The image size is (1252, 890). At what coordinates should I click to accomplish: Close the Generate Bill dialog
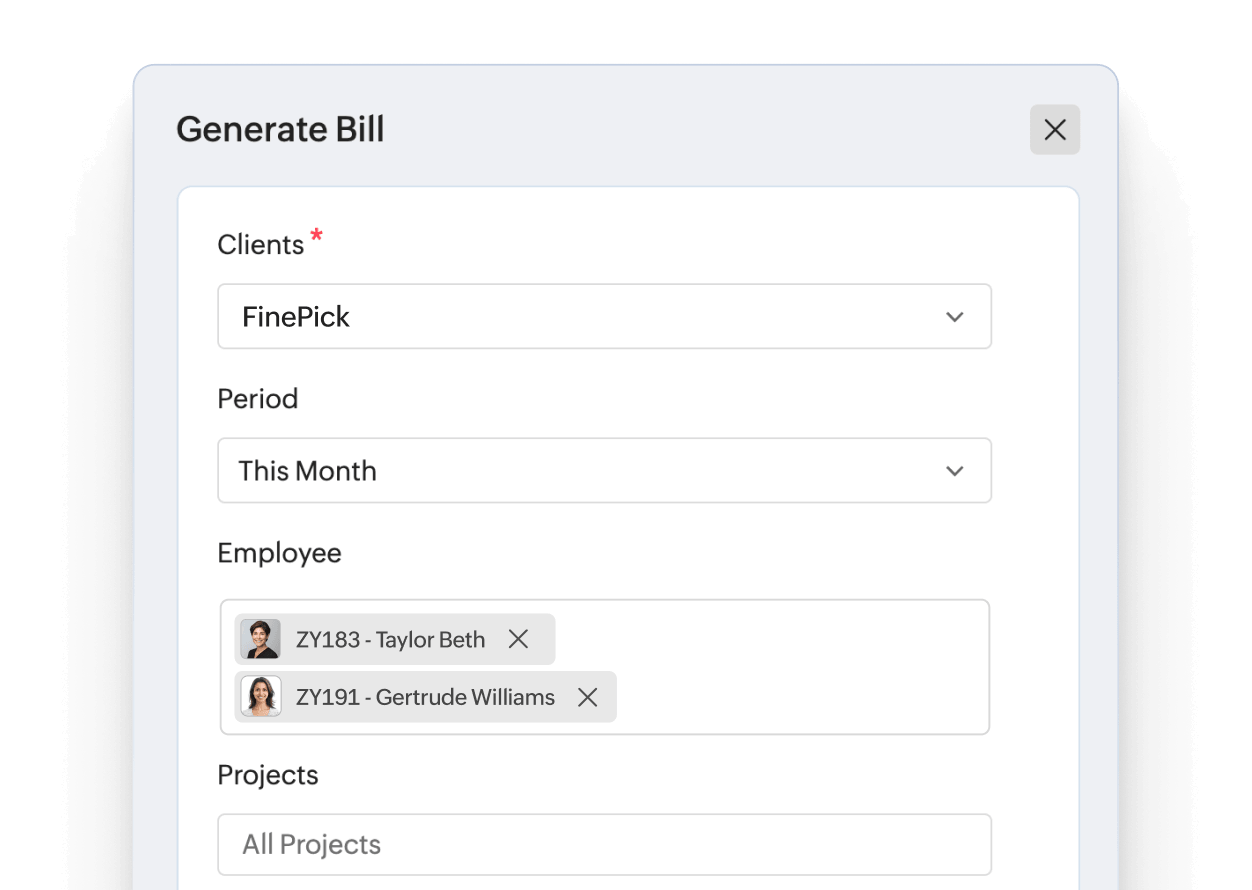[1054, 130]
